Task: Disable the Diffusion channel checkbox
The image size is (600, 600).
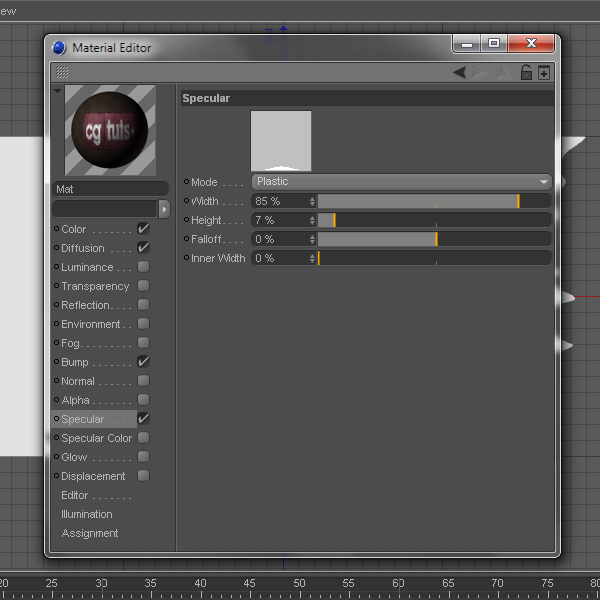Action: [x=143, y=248]
